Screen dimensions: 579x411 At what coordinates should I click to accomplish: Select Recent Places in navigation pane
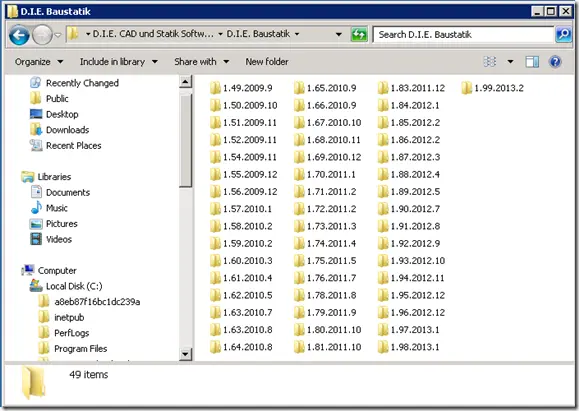(x=65, y=145)
